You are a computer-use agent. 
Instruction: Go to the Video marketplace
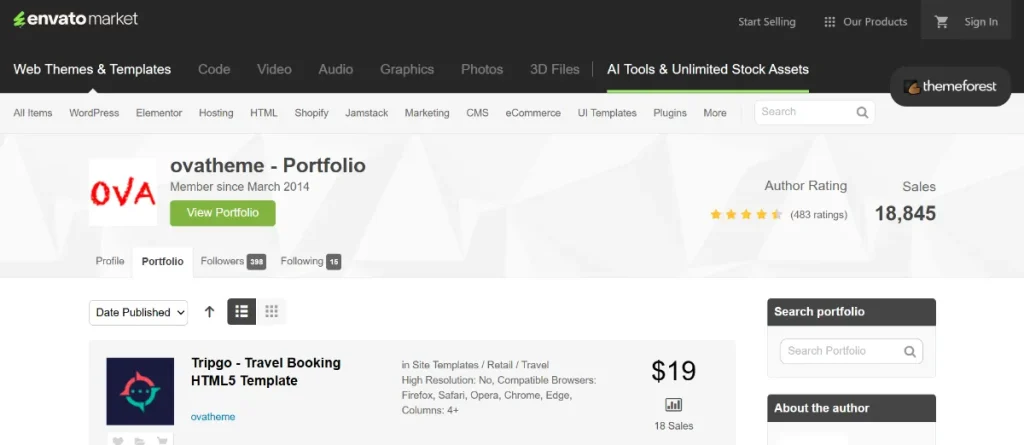click(x=274, y=69)
